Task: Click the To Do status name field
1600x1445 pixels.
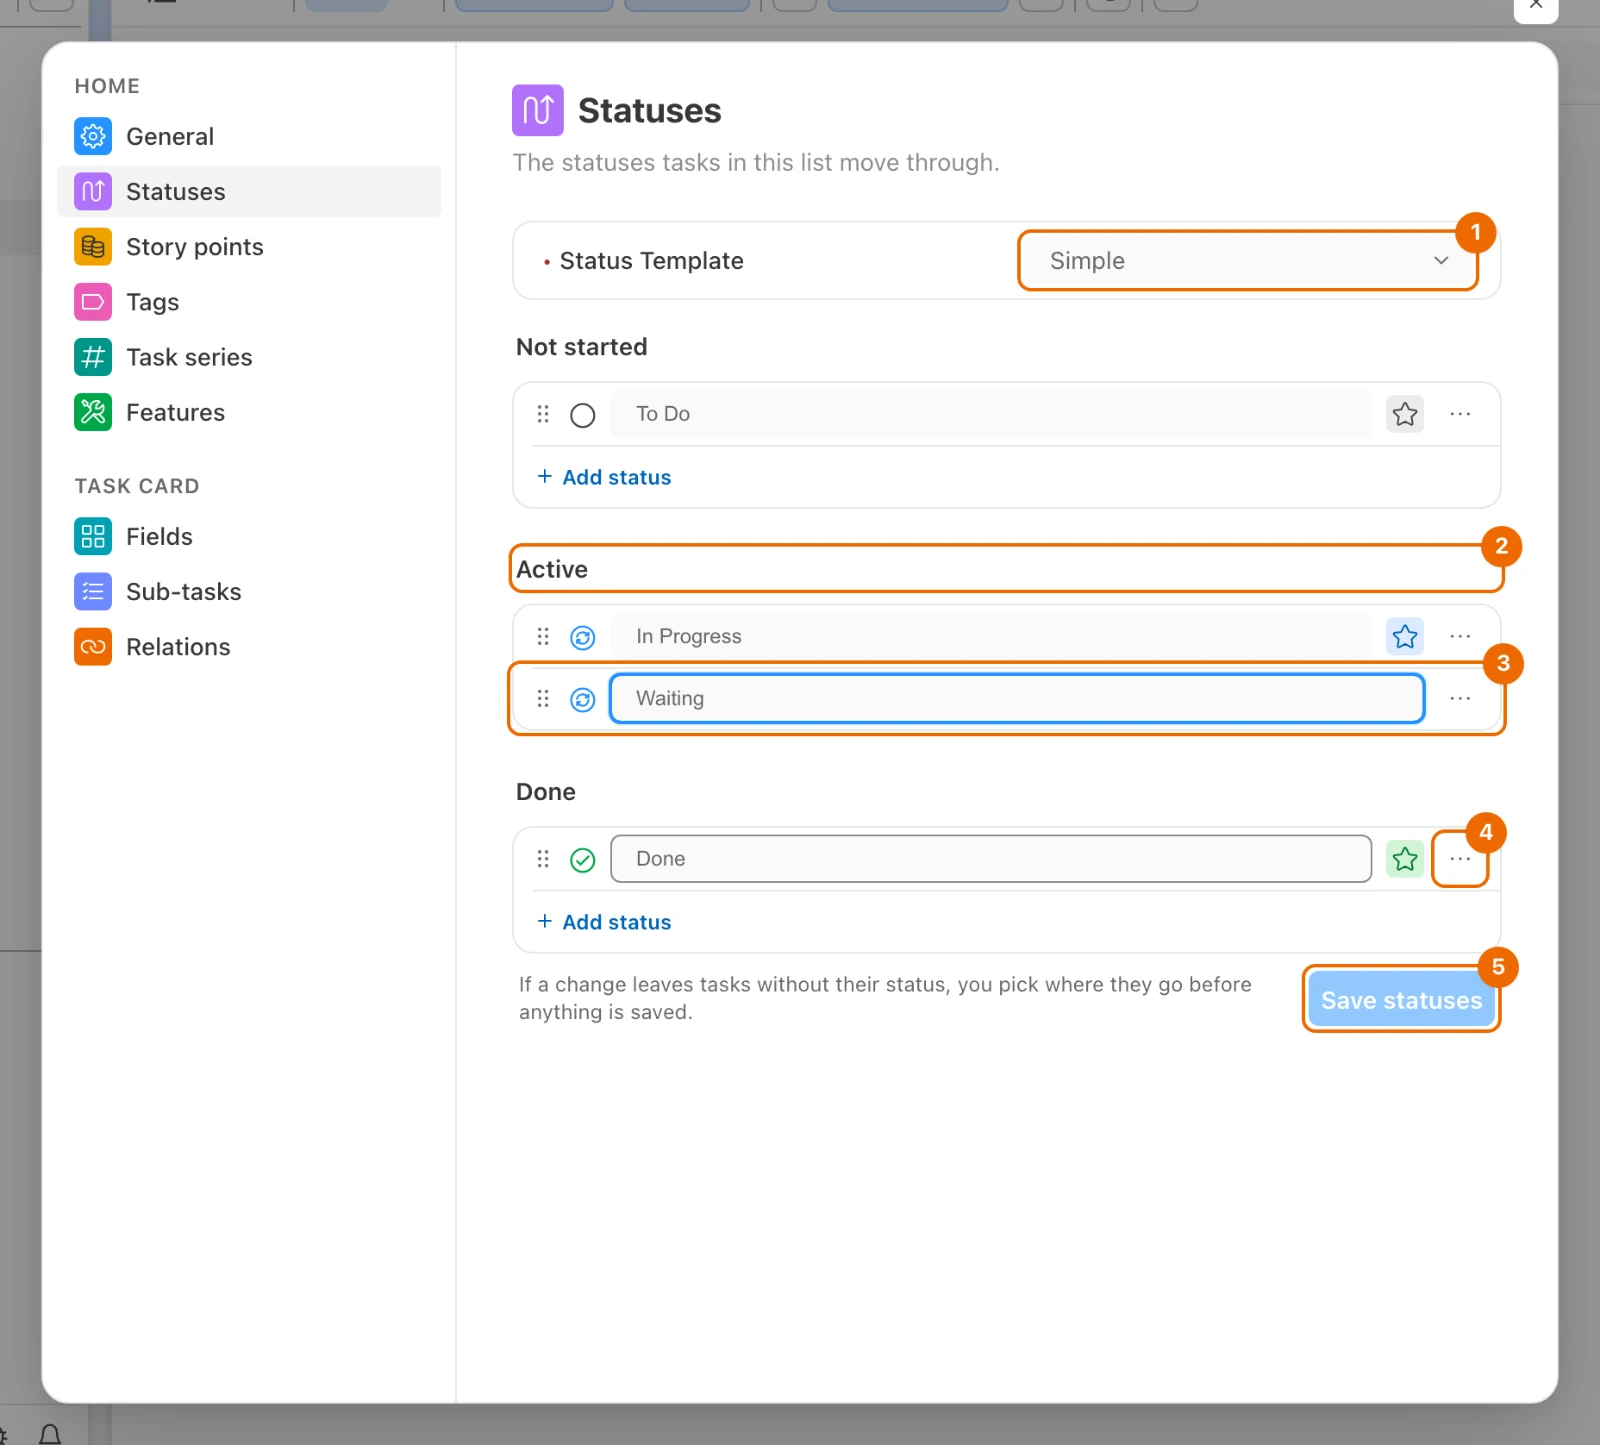Action: pos(991,414)
